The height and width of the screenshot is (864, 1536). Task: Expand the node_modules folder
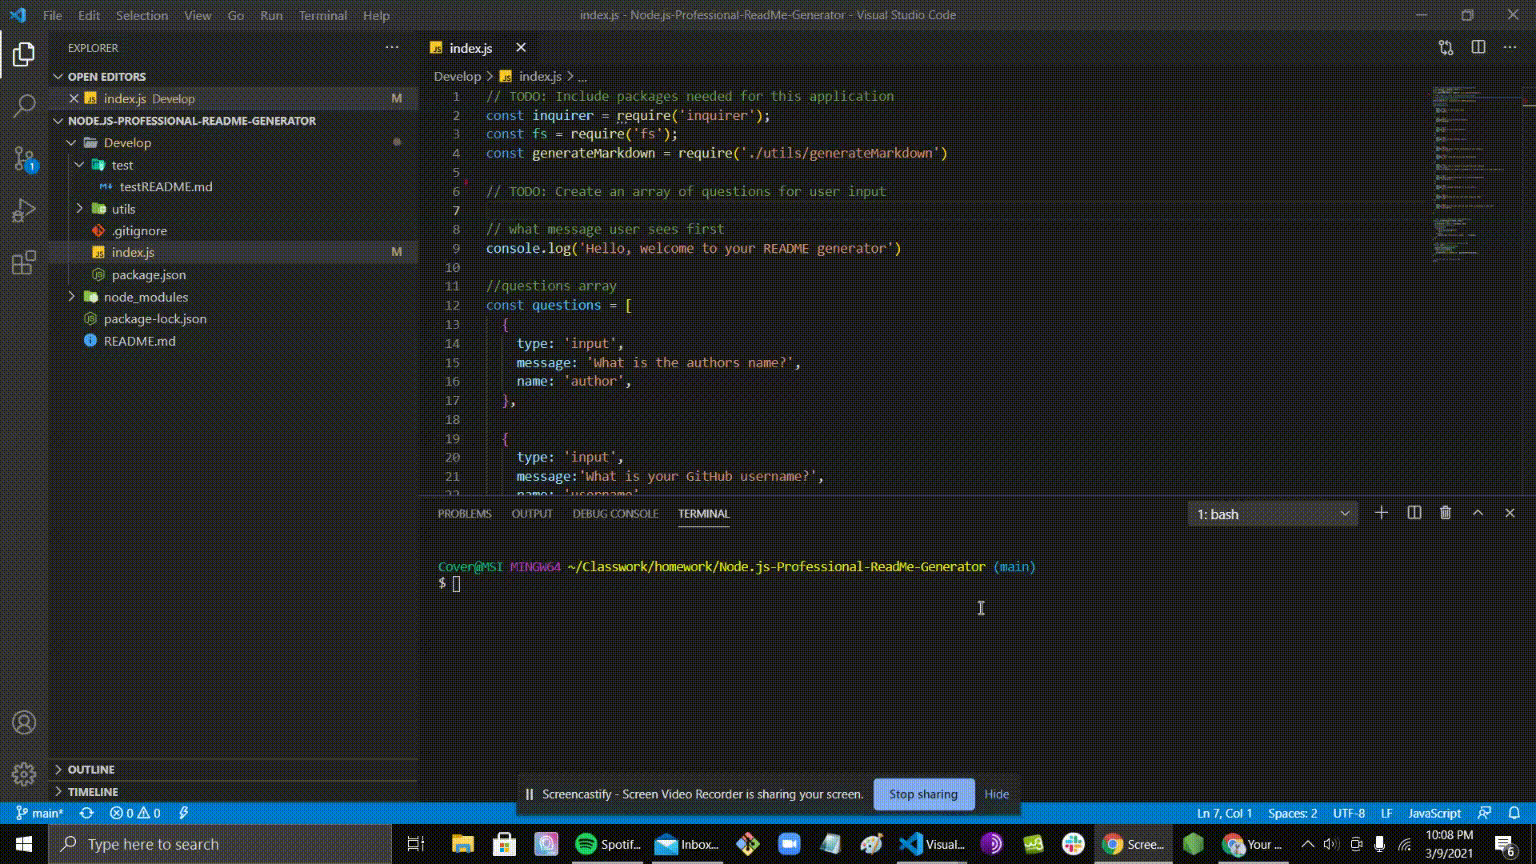pyautogui.click(x=72, y=297)
